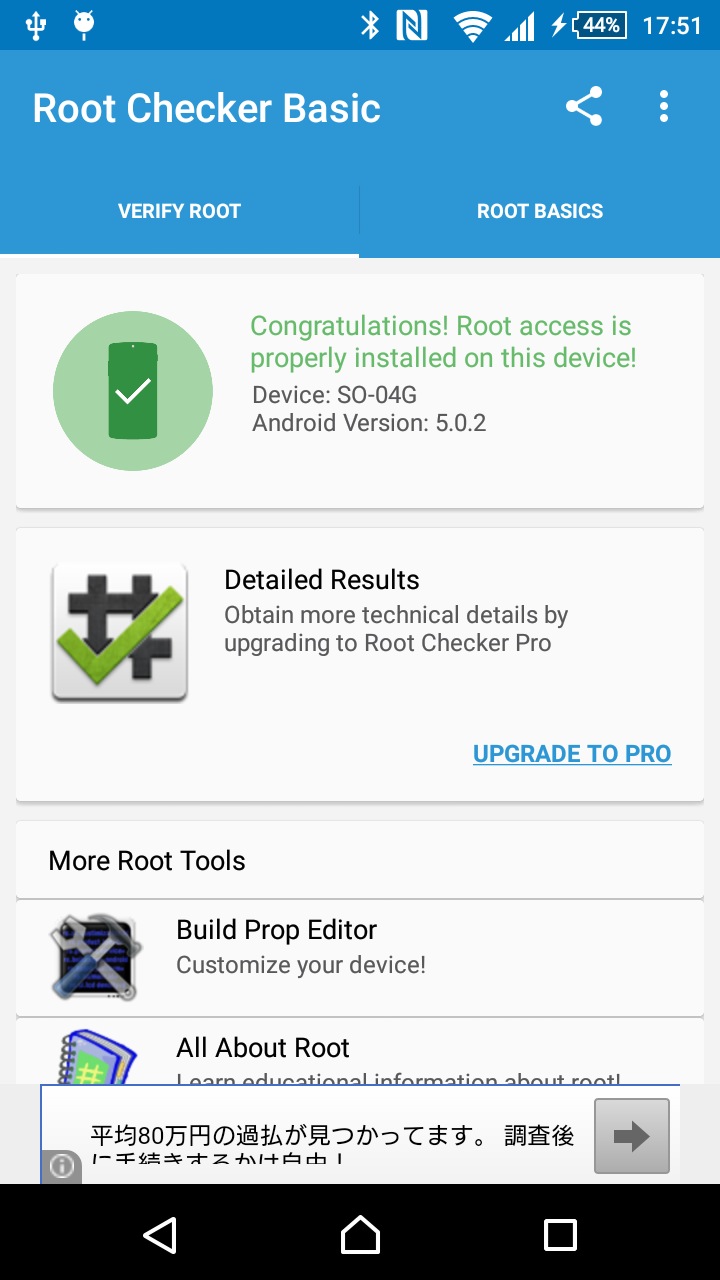Switch to the ROOT BASICS tab
The width and height of the screenshot is (720, 1280).
point(540,211)
